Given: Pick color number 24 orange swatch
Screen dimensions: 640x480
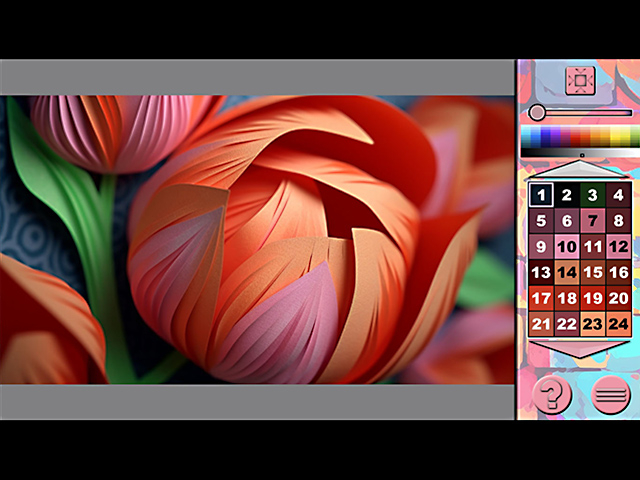Looking at the screenshot, I should tap(619, 324).
